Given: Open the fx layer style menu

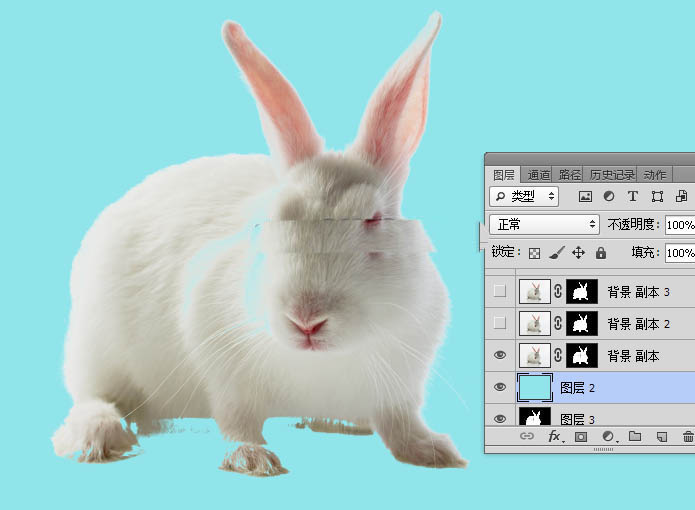Looking at the screenshot, I should tap(555, 436).
